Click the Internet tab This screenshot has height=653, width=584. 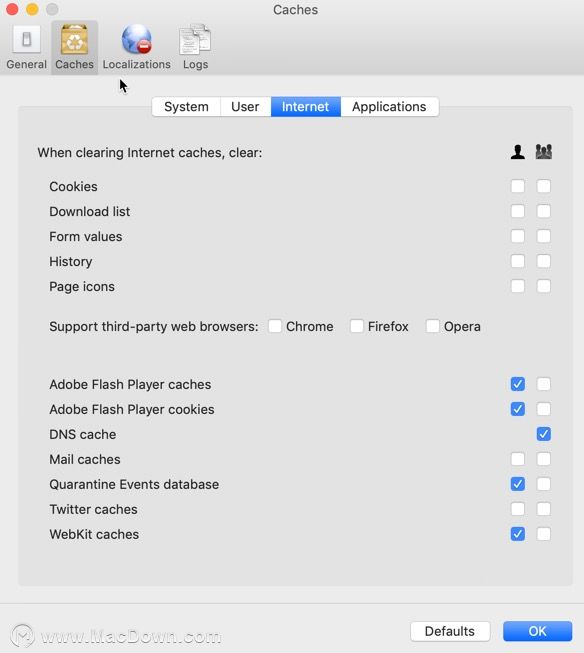(306, 107)
